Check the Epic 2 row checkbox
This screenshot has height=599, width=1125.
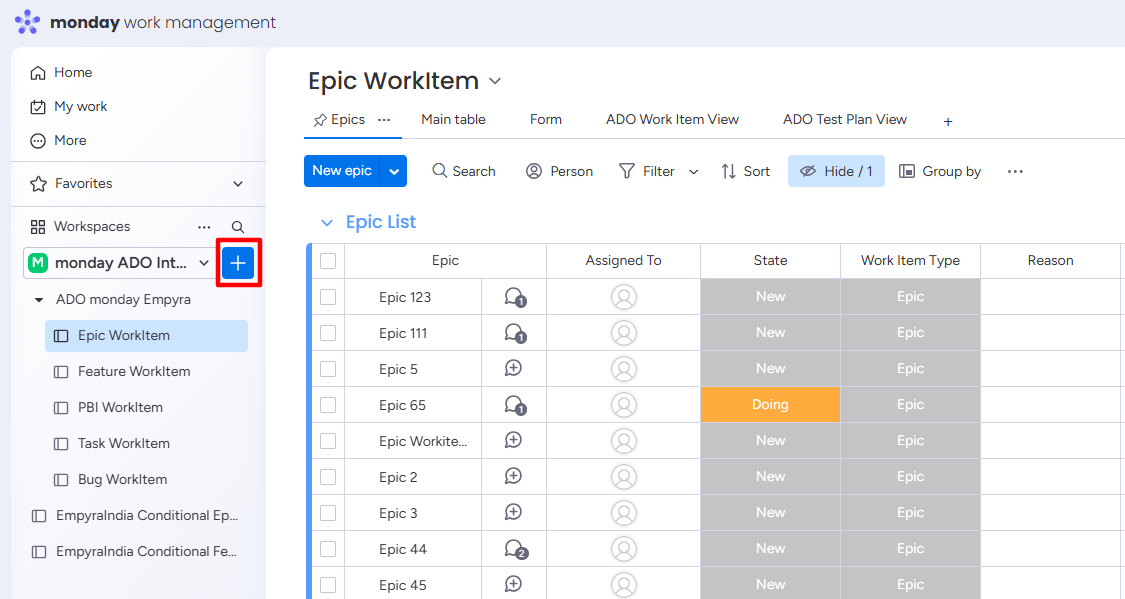tap(328, 477)
